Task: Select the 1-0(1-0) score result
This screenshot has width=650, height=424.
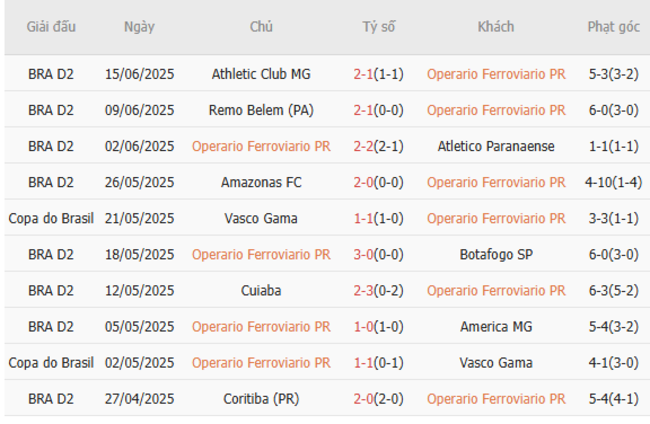Action: pyautogui.click(x=378, y=326)
